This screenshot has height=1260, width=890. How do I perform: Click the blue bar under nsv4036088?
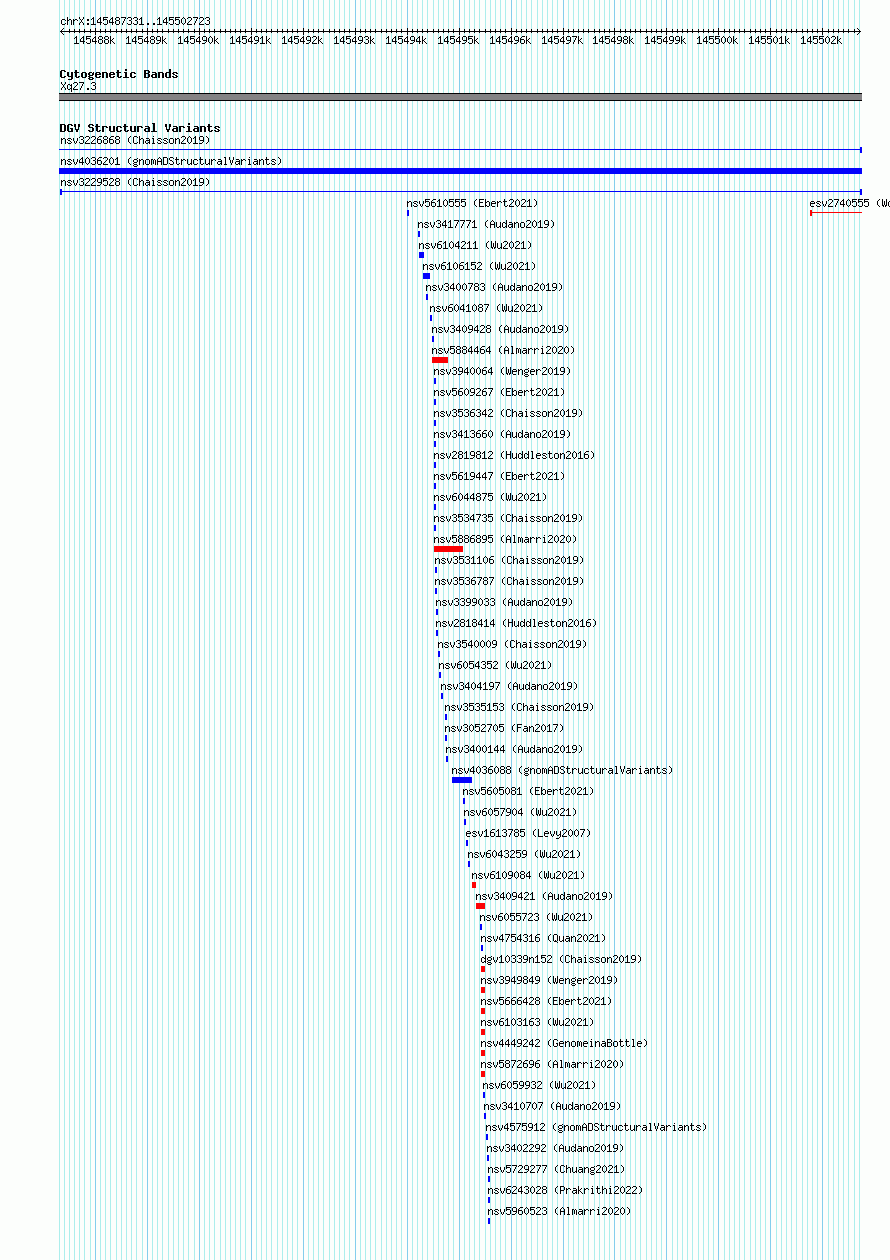coord(462,780)
